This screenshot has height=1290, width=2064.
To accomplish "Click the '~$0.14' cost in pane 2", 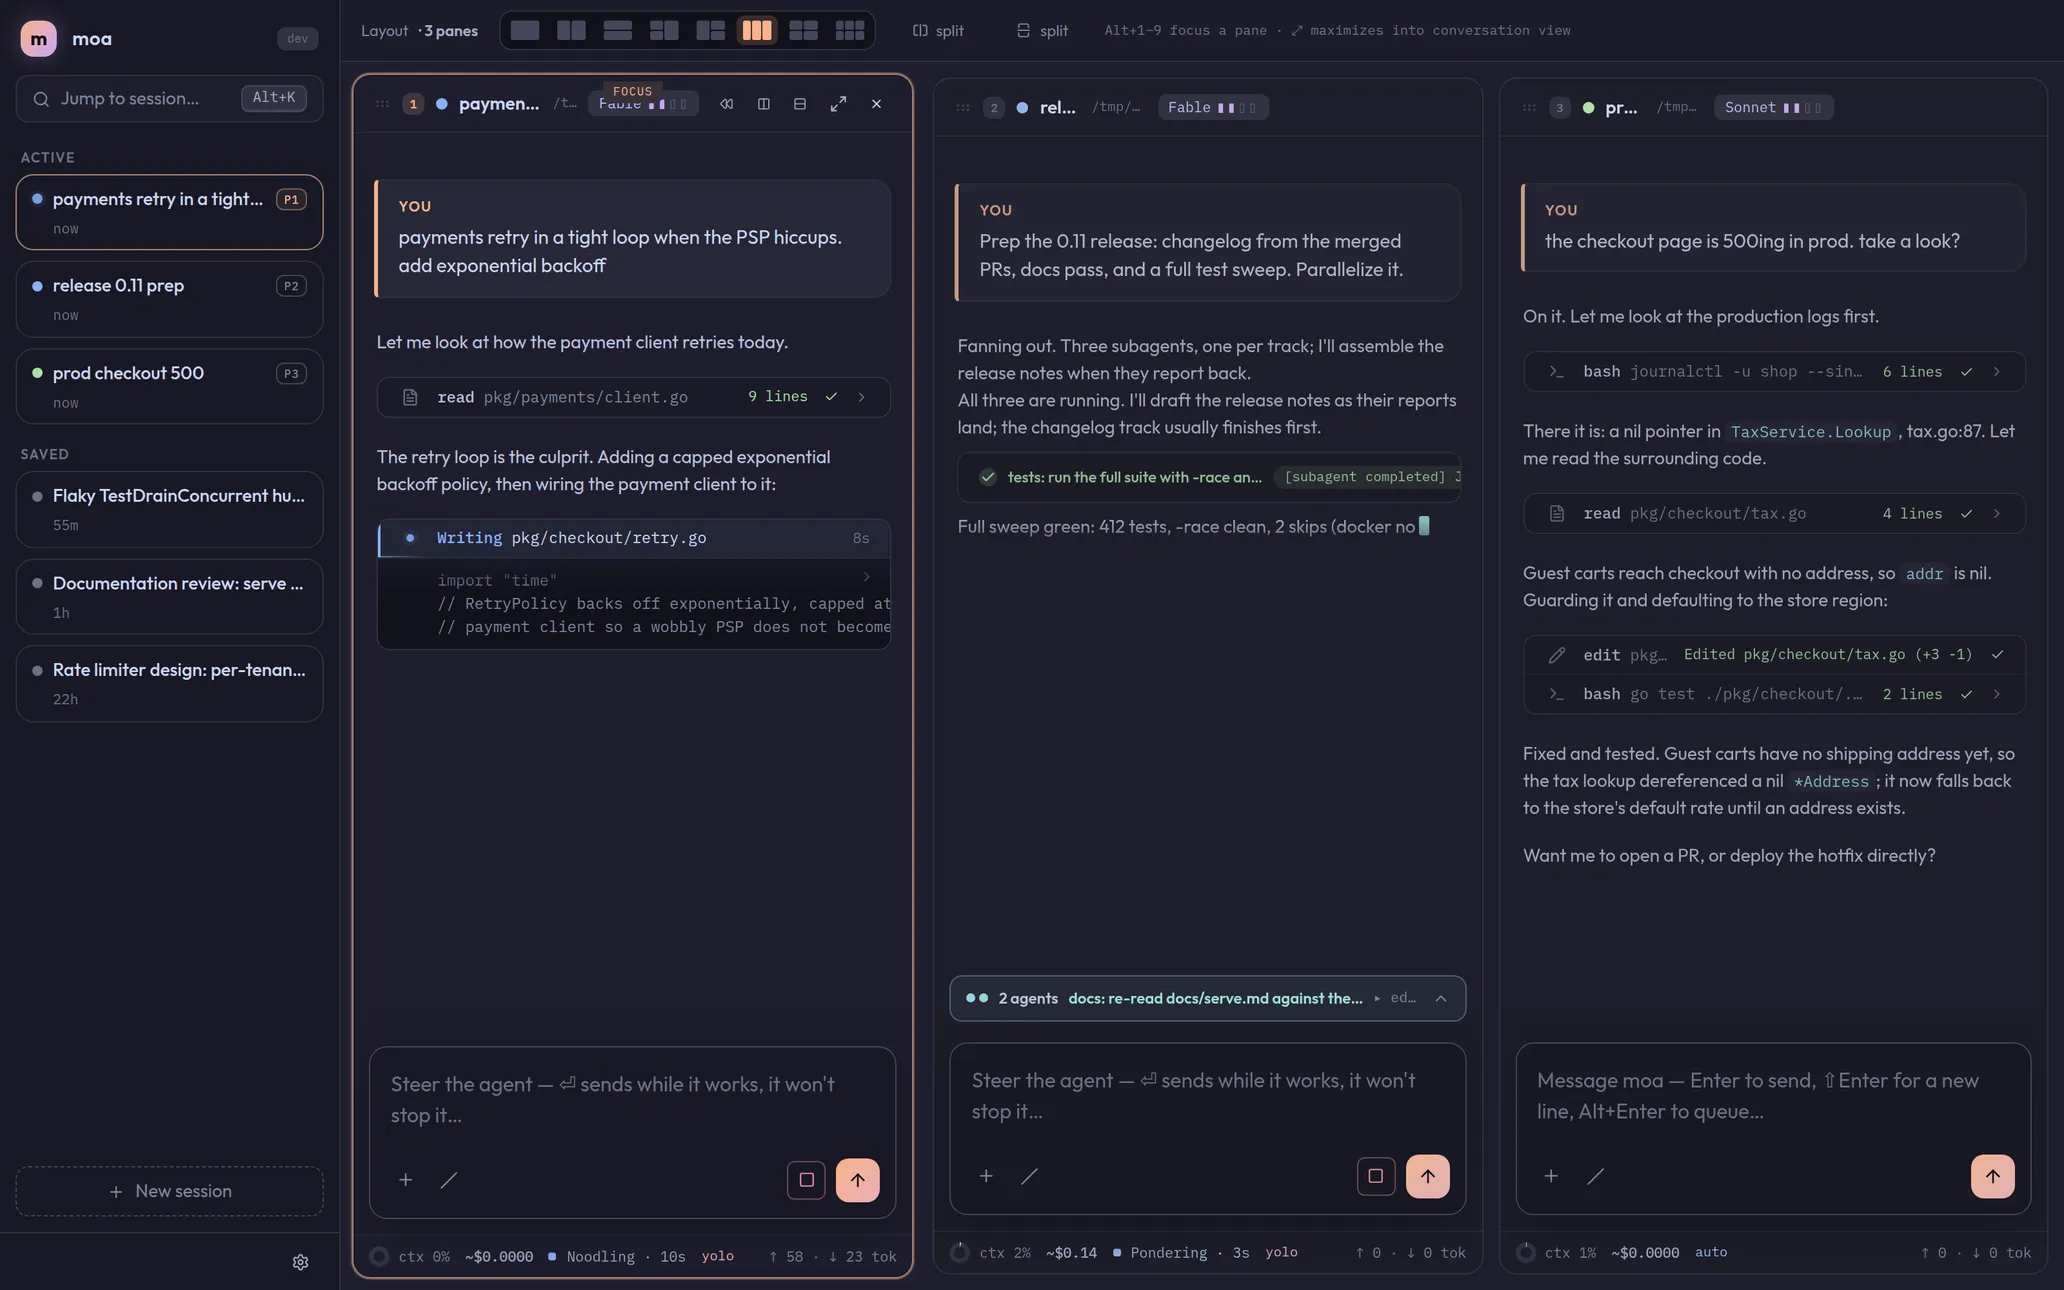I will 1071,1252.
